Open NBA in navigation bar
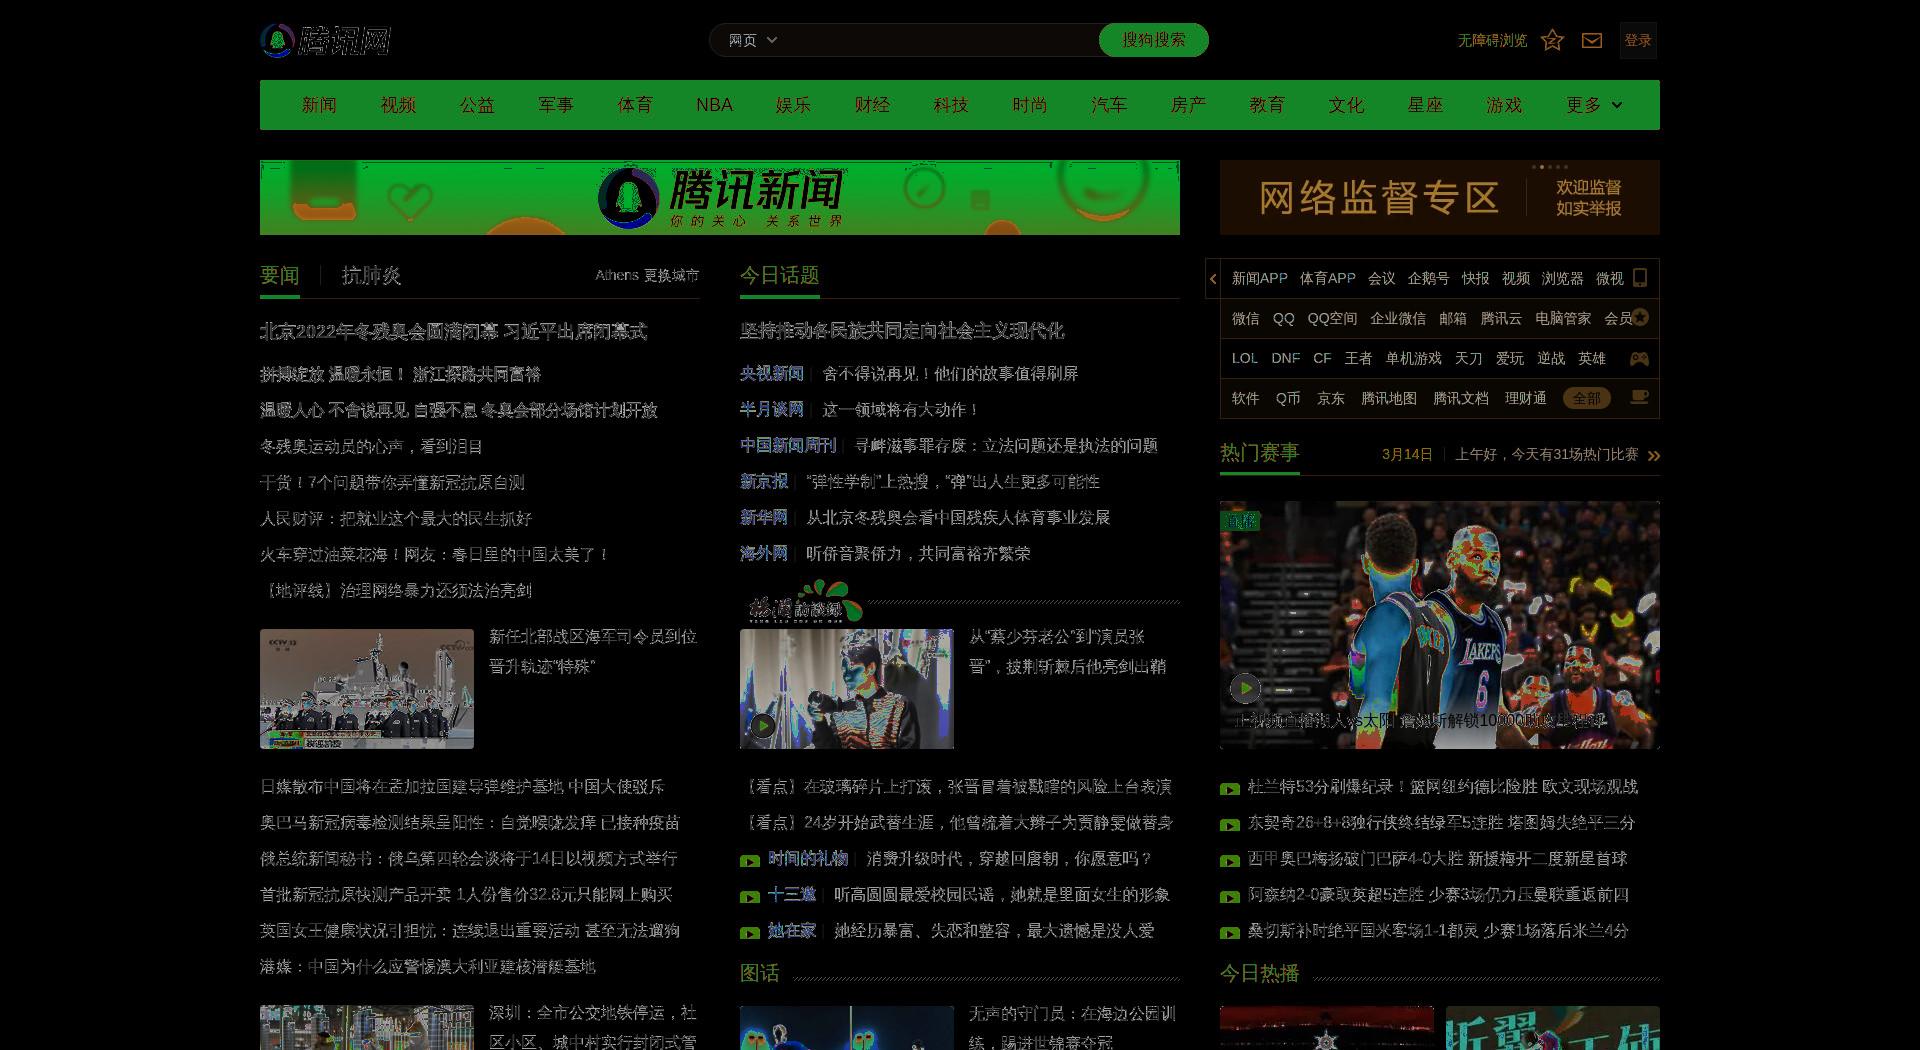This screenshot has width=1920, height=1050. pyautogui.click(x=714, y=105)
